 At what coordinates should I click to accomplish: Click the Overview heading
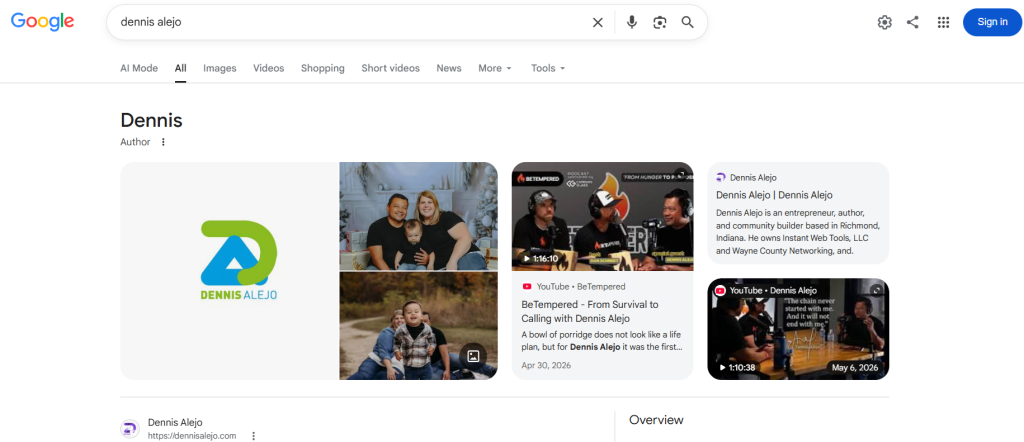pos(656,420)
